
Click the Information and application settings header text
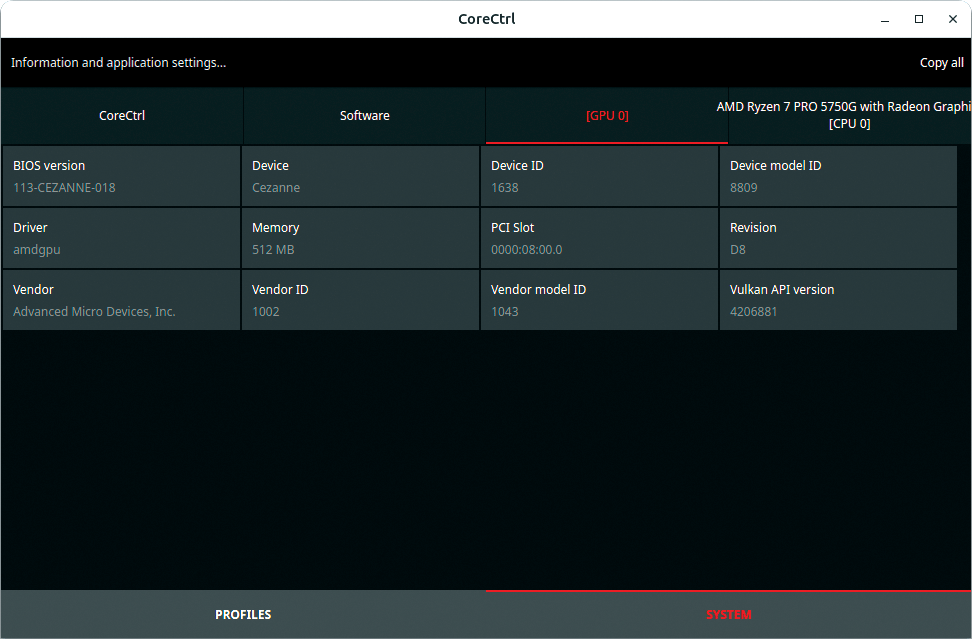(118, 63)
